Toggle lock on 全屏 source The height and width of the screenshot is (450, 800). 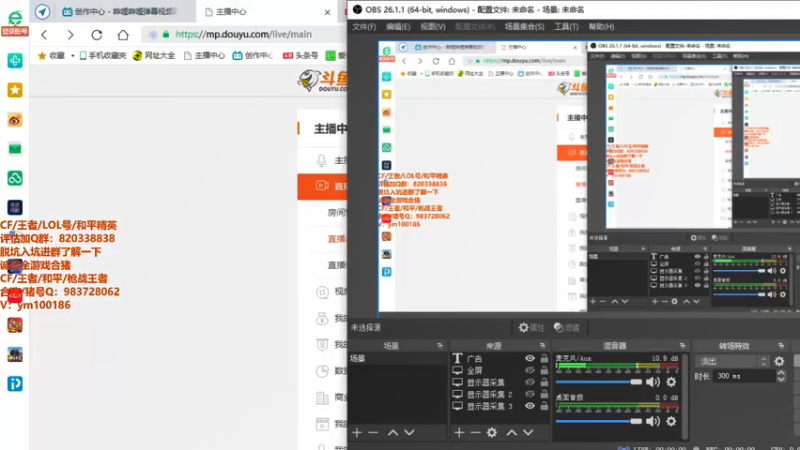[544, 370]
